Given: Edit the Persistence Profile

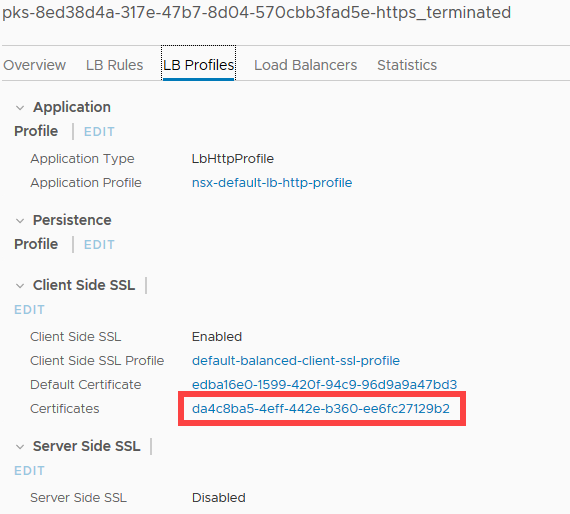Looking at the screenshot, I should (99, 245).
